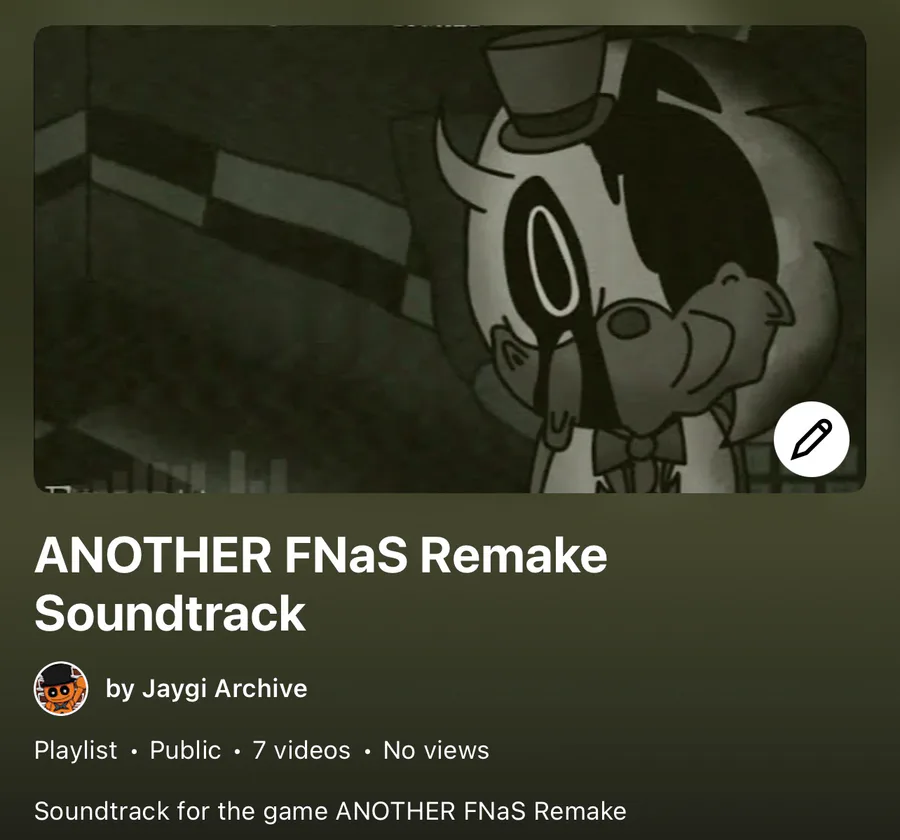Click the word "ANOTHER" in the title

click(153, 555)
